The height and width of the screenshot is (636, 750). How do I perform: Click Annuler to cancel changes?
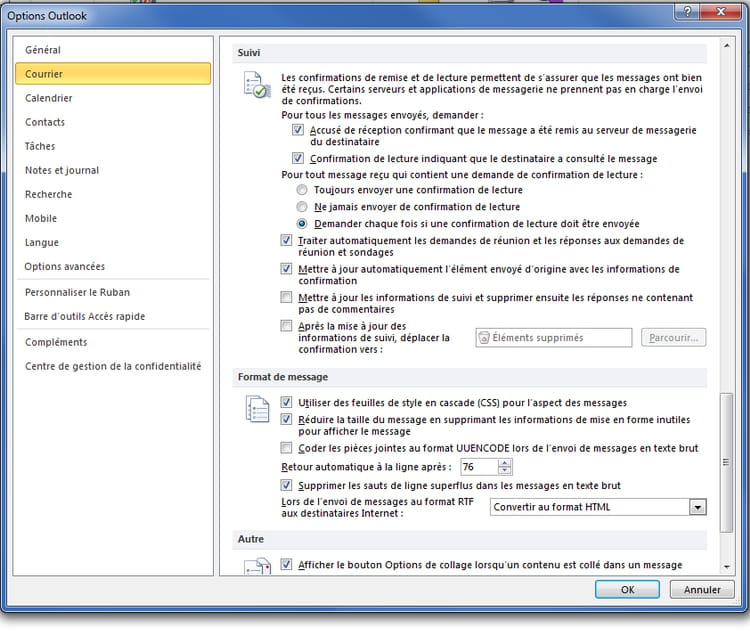702,590
